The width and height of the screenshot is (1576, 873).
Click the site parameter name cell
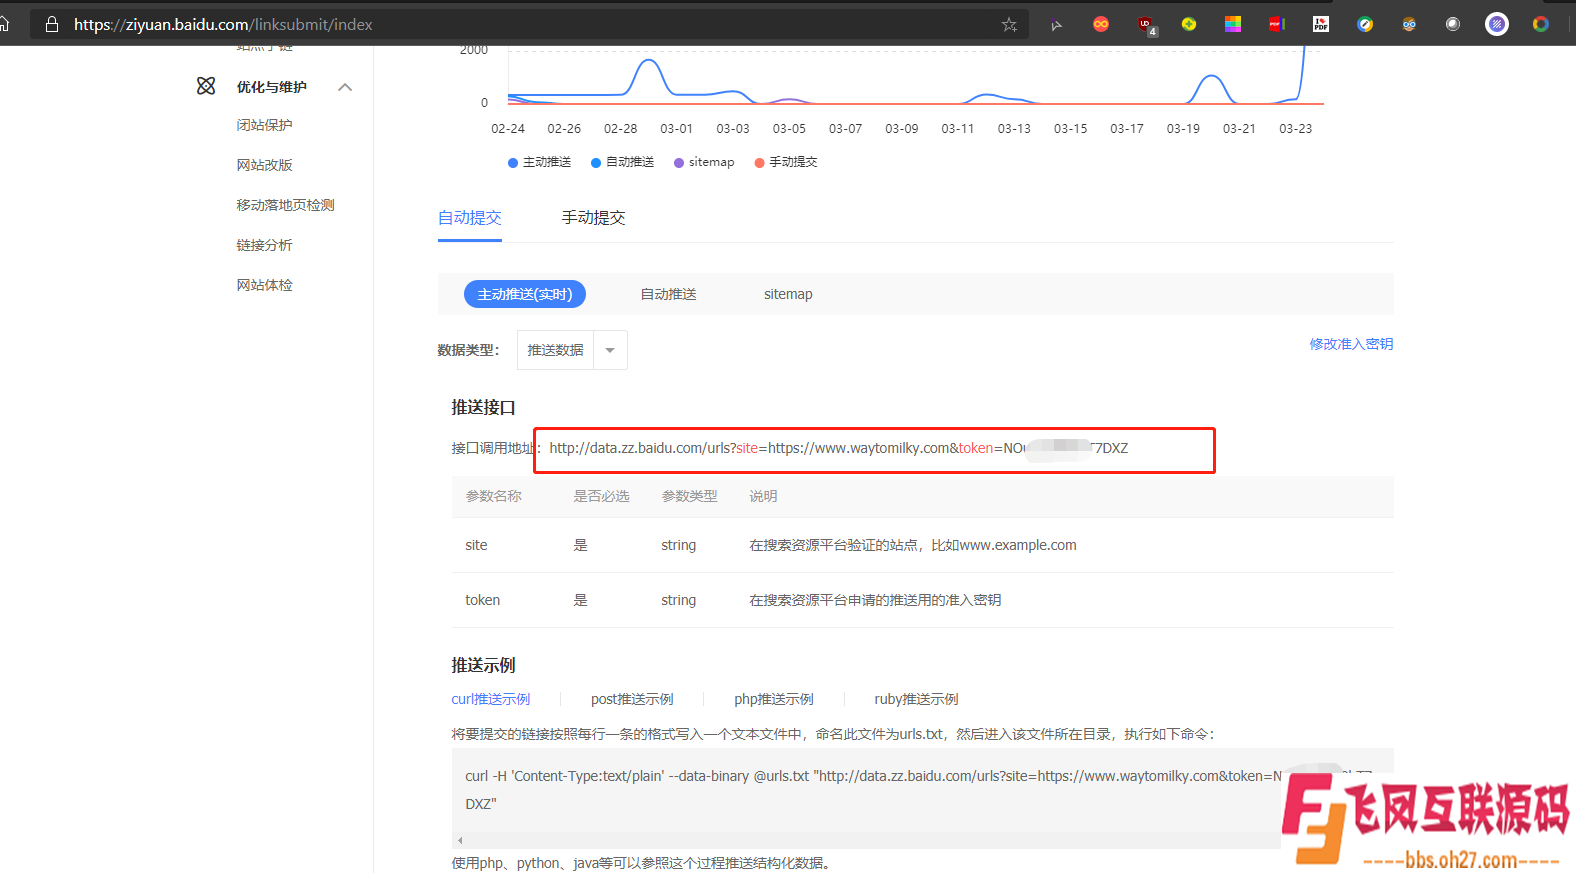pyautogui.click(x=476, y=545)
